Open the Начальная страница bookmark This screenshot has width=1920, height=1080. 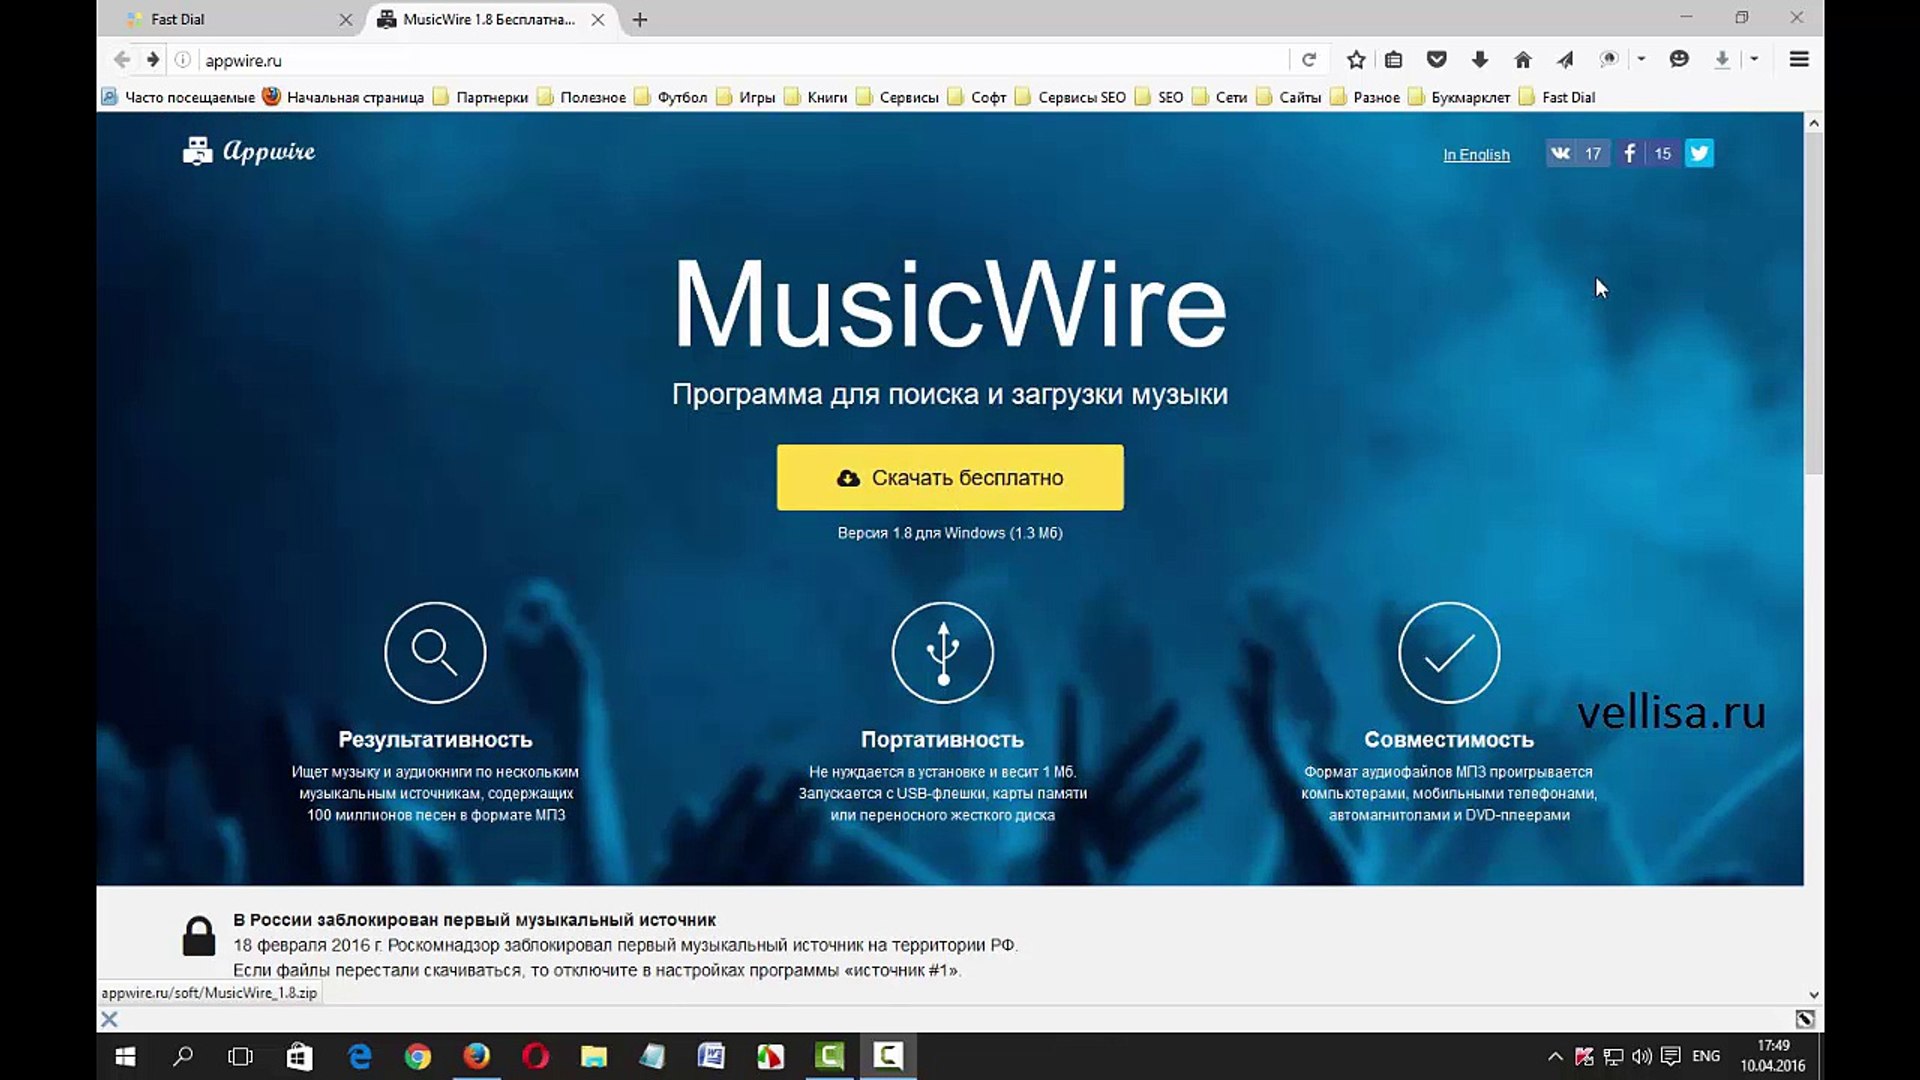pos(344,97)
